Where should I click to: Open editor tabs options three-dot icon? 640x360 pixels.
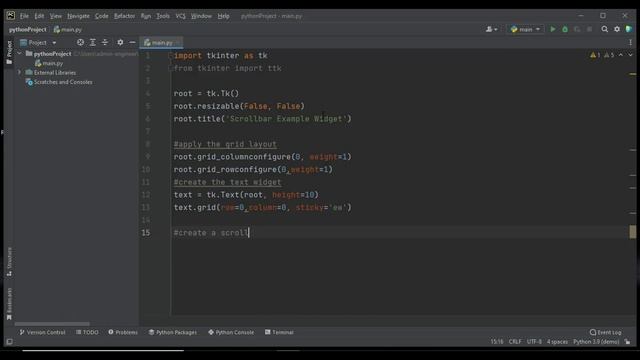pos(630,42)
